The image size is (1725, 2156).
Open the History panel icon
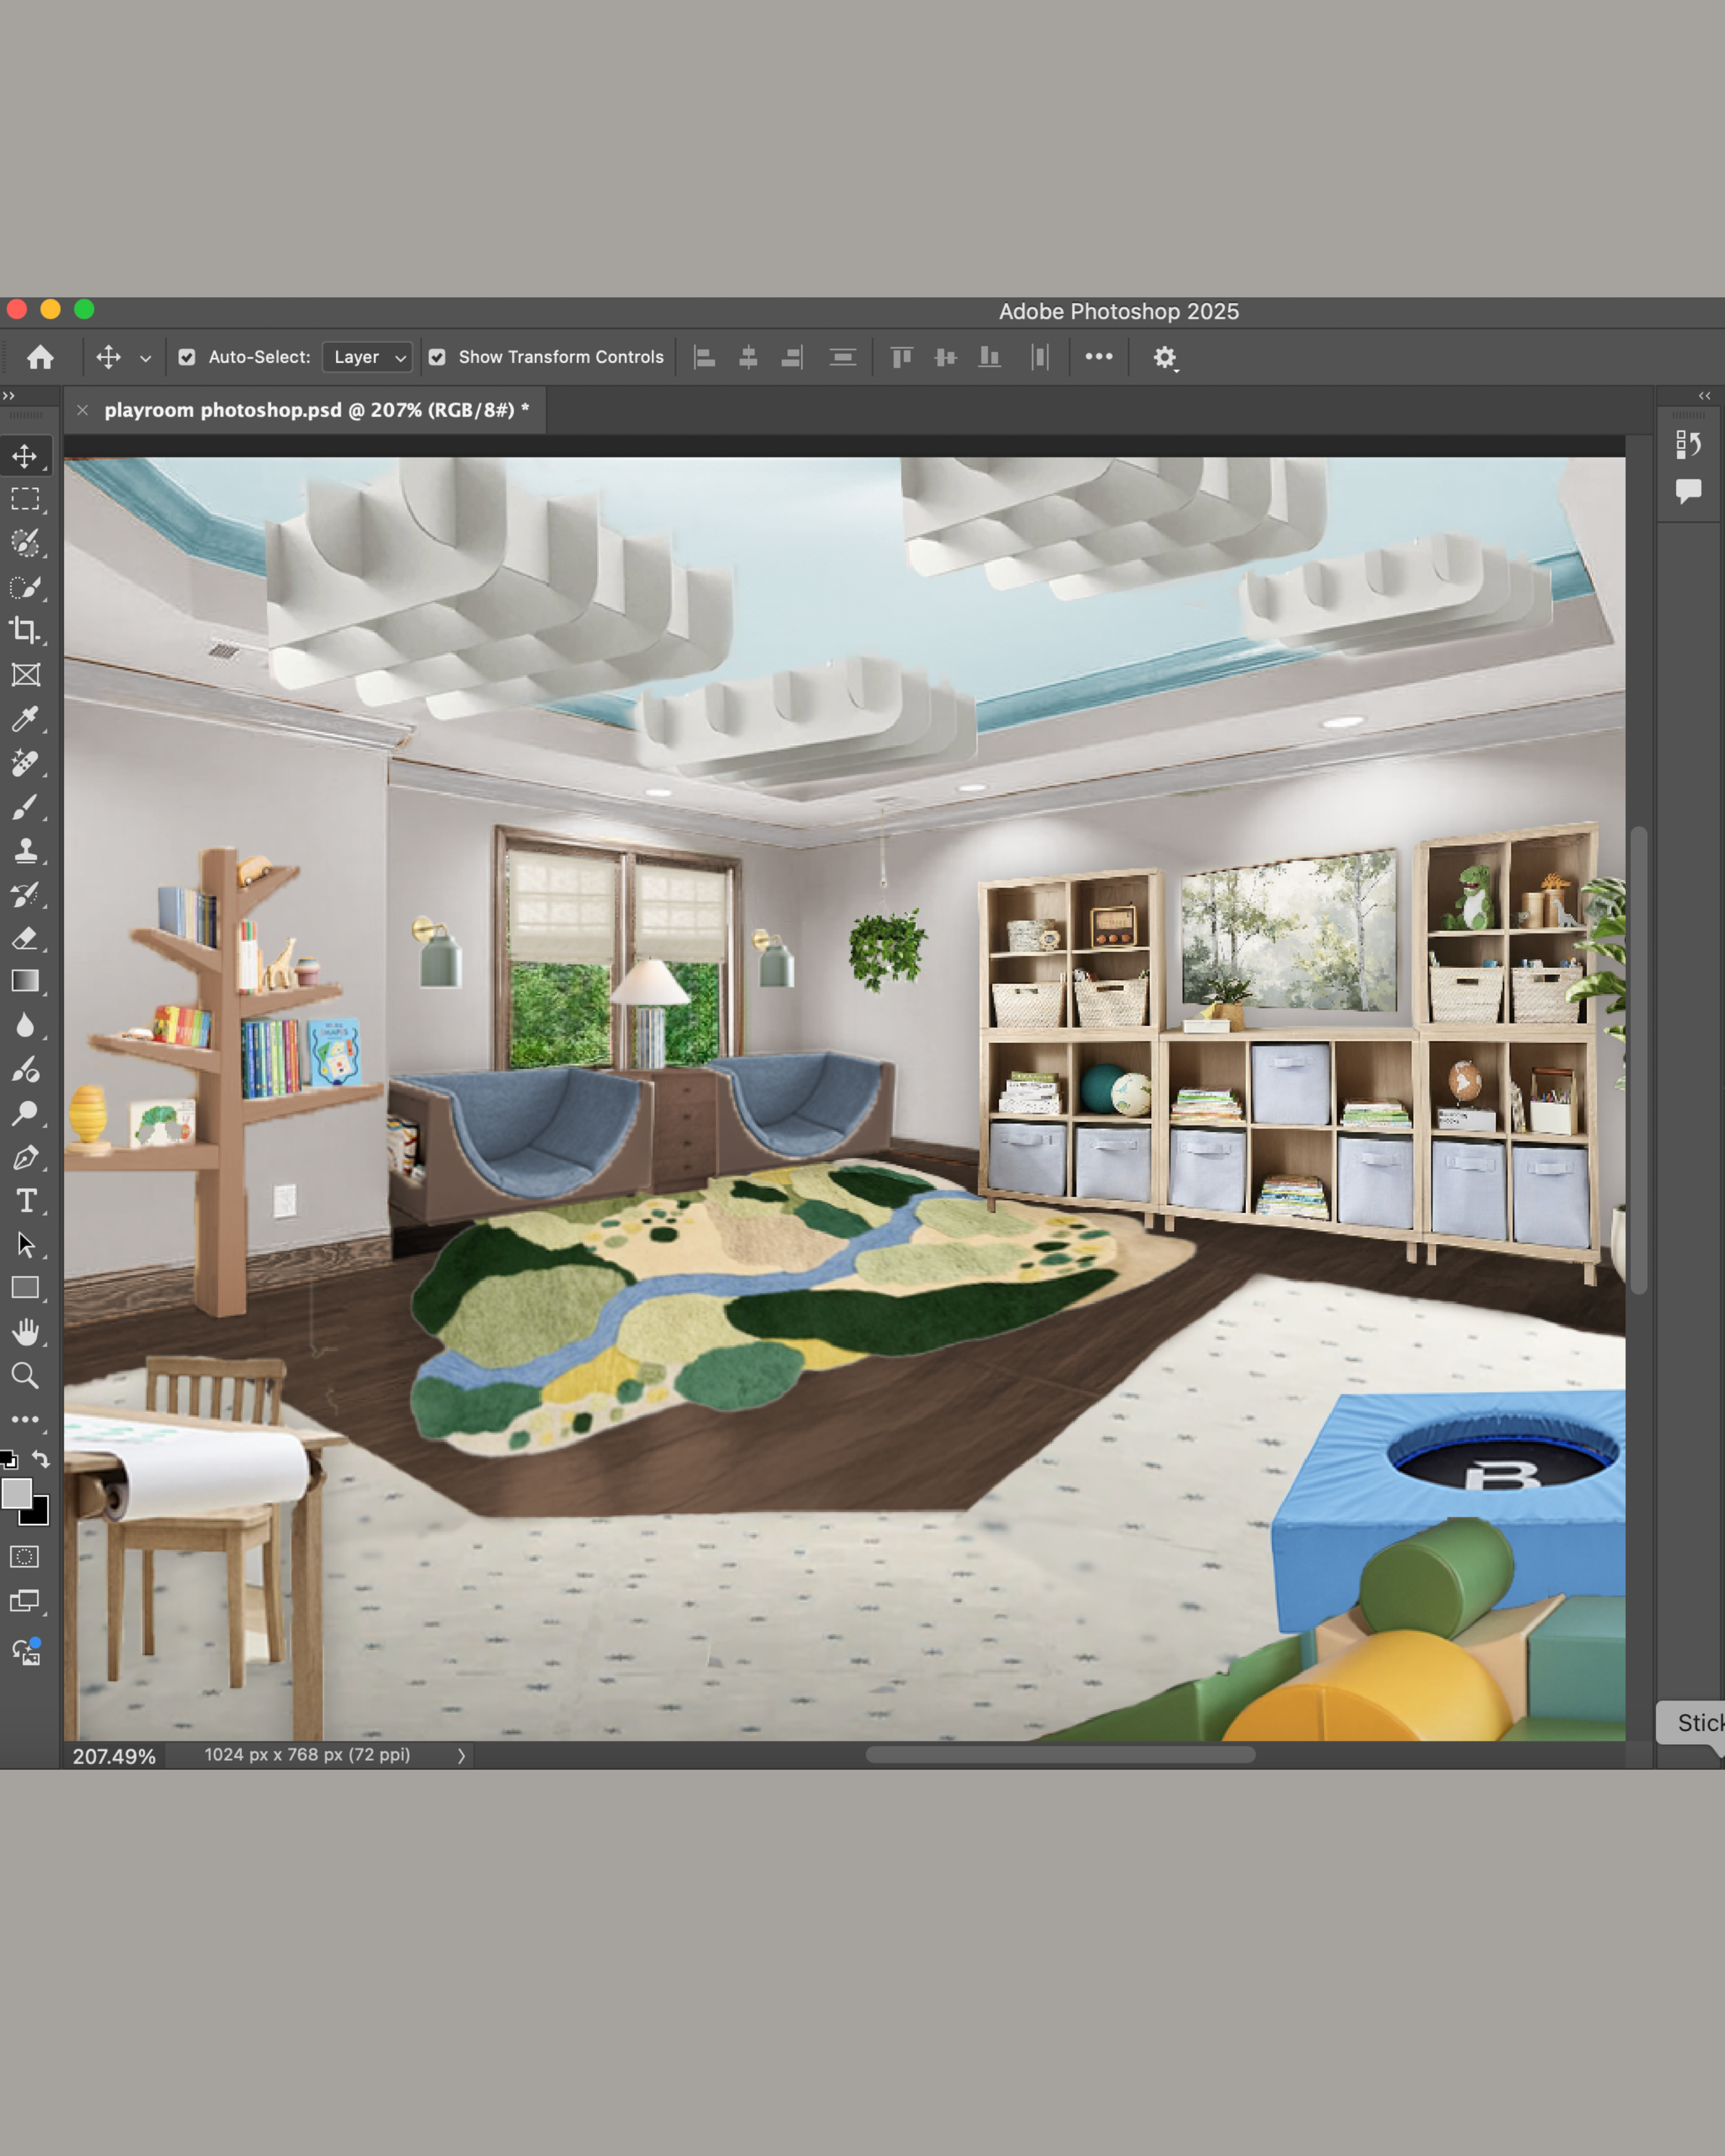[1688, 444]
